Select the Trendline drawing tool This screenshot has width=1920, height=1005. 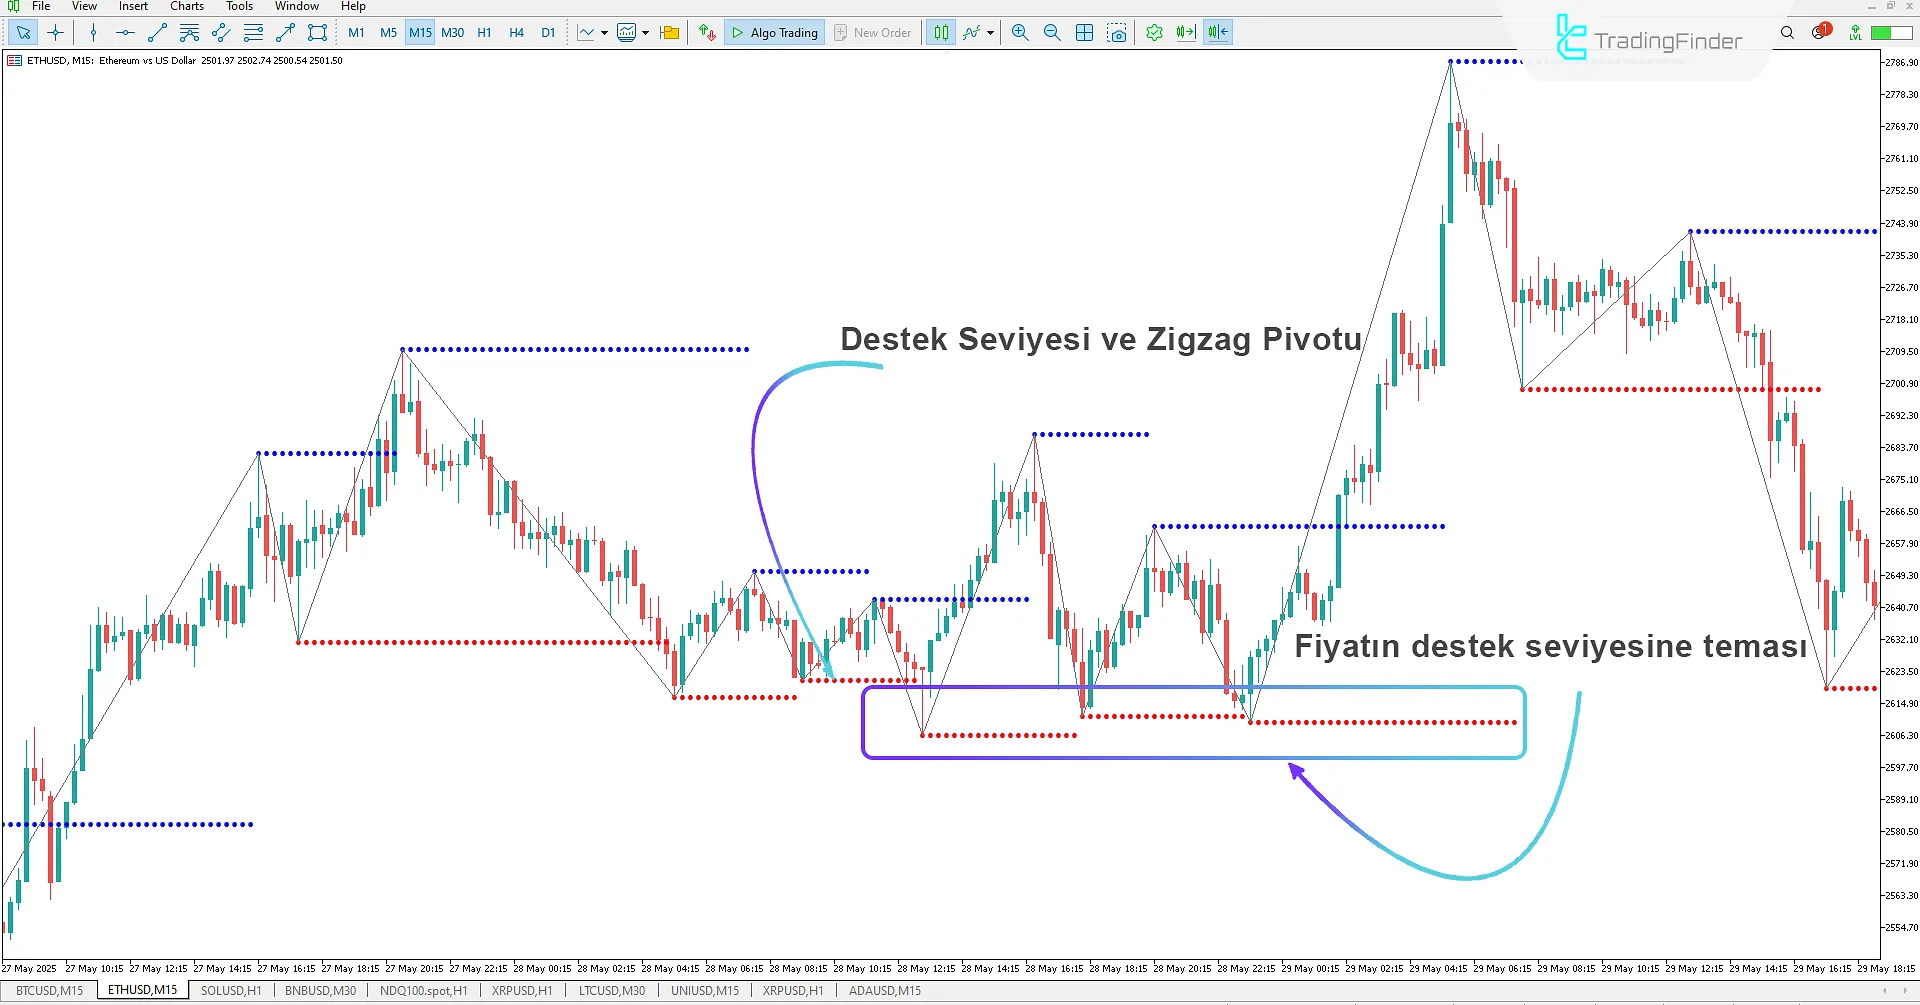pyautogui.click(x=156, y=32)
